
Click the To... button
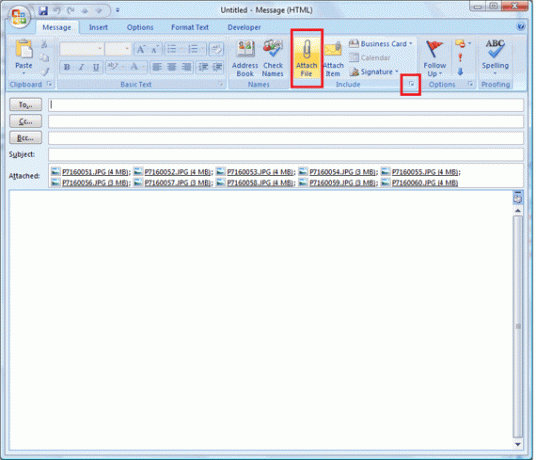(x=25, y=105)
